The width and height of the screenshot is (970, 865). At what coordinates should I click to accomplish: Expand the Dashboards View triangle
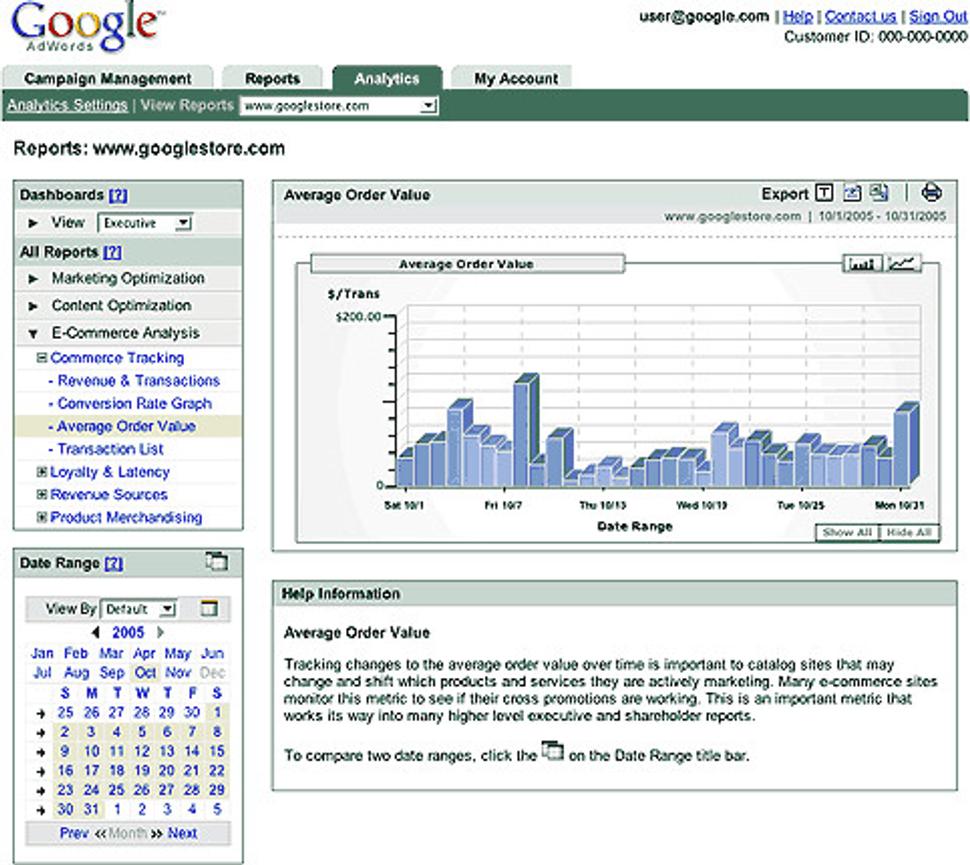(x=33, y=223)
